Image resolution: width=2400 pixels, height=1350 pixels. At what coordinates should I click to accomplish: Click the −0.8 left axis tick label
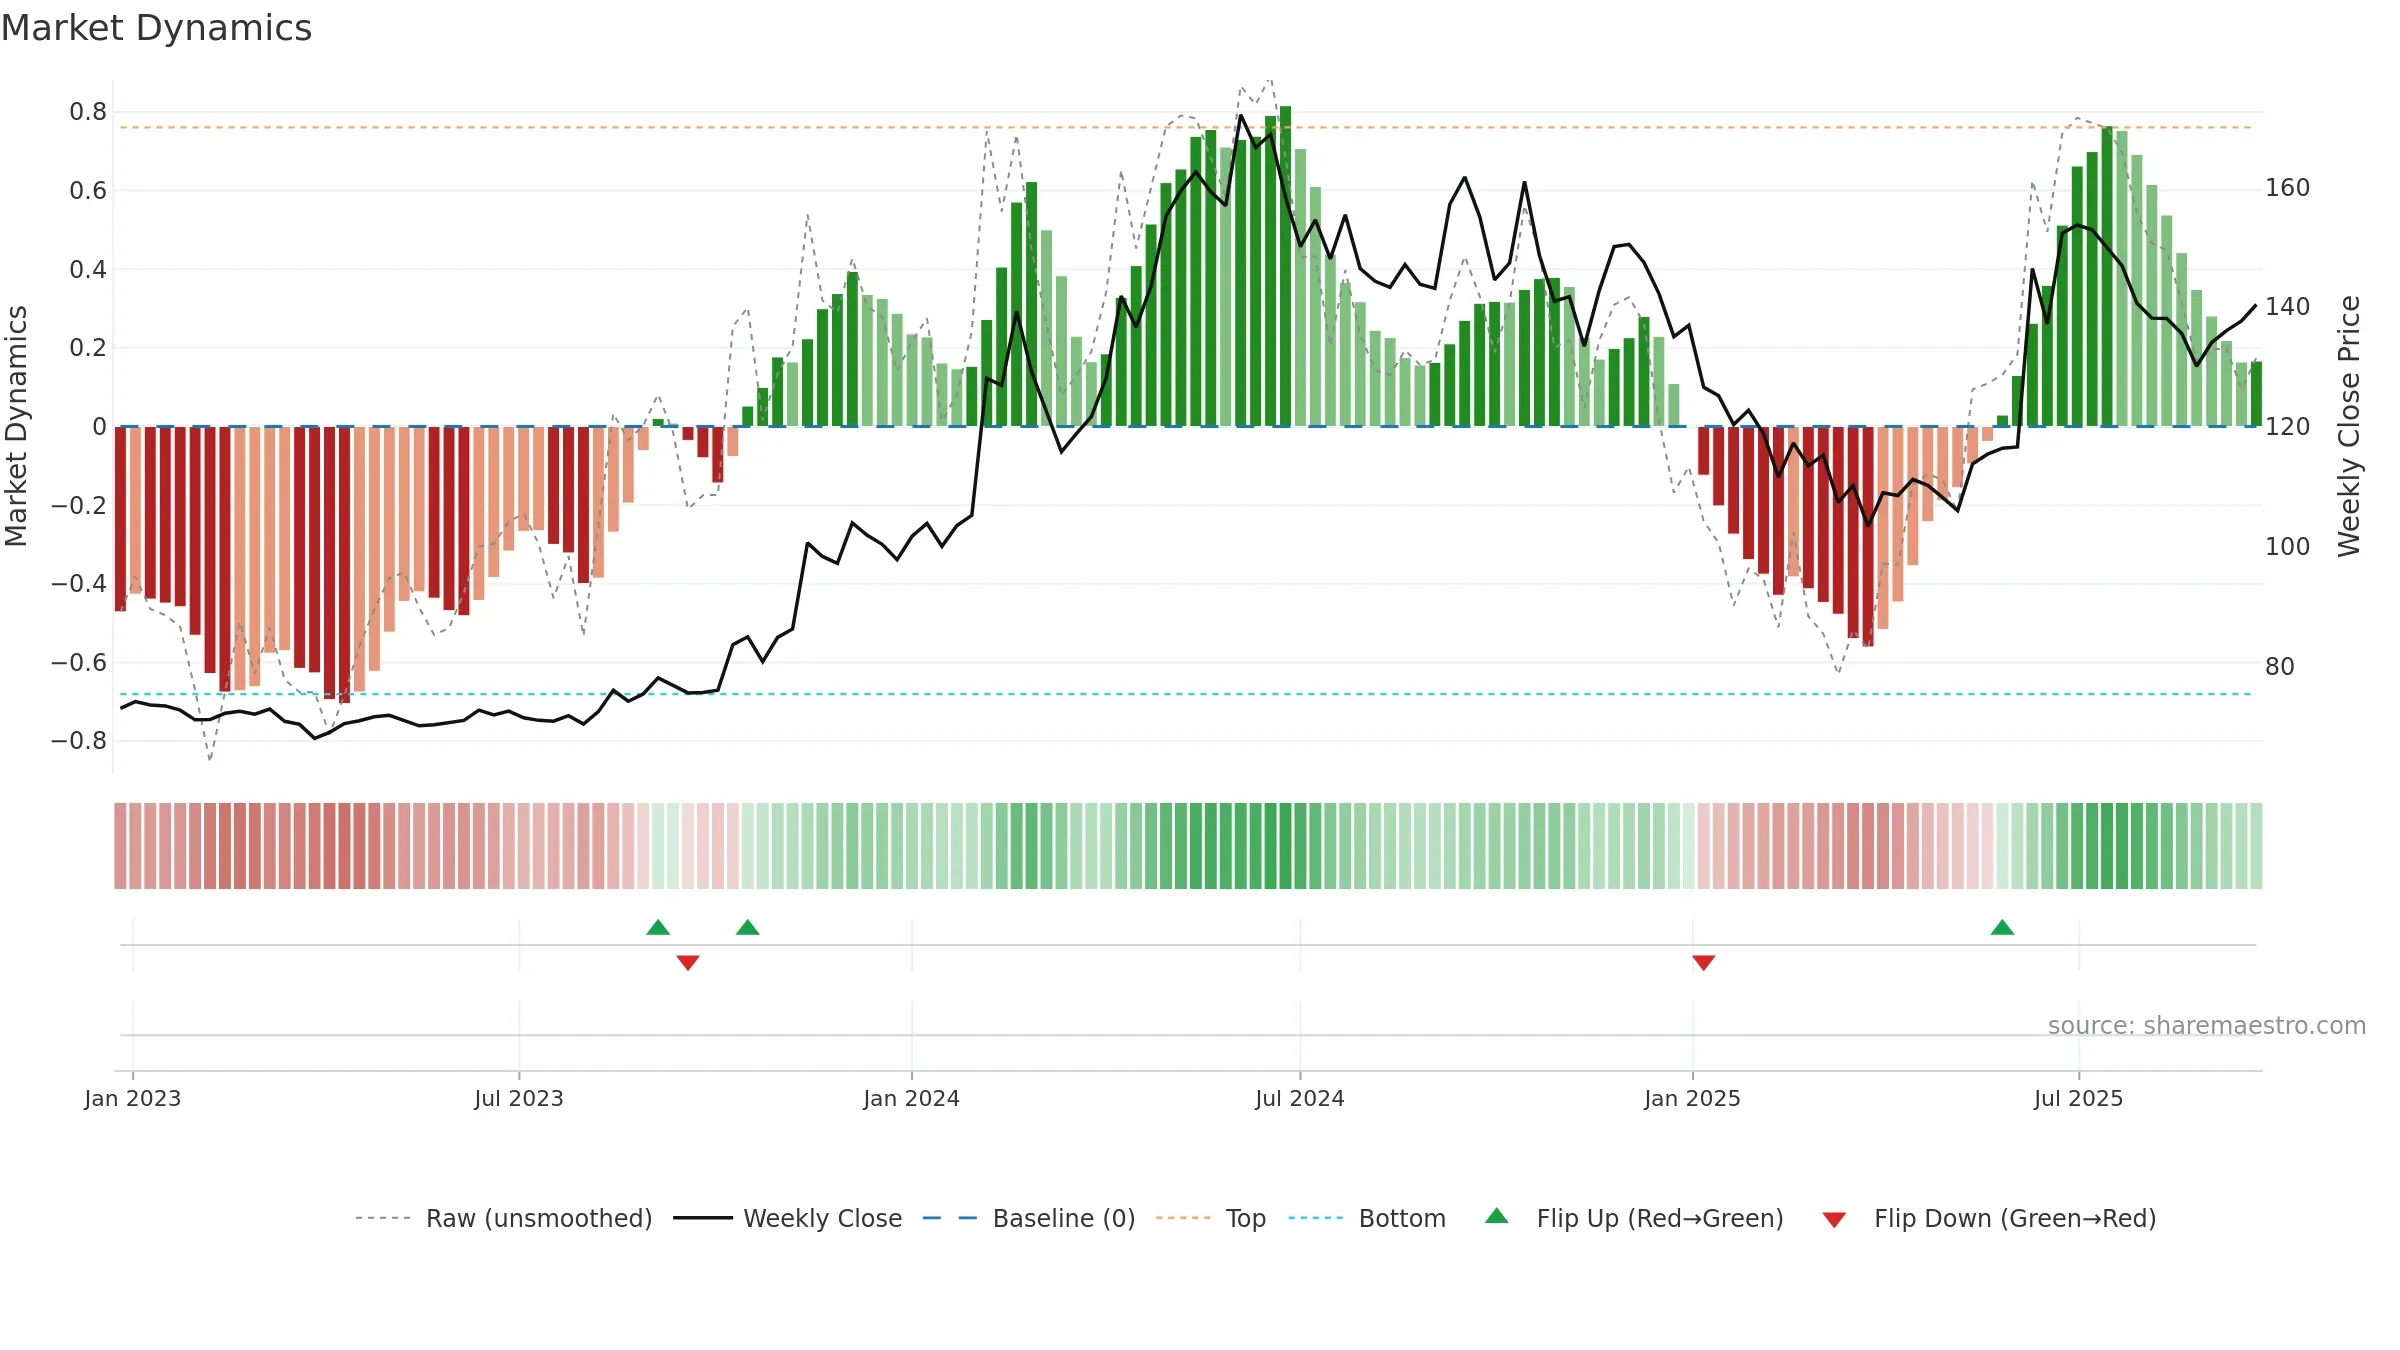(79, 741)
